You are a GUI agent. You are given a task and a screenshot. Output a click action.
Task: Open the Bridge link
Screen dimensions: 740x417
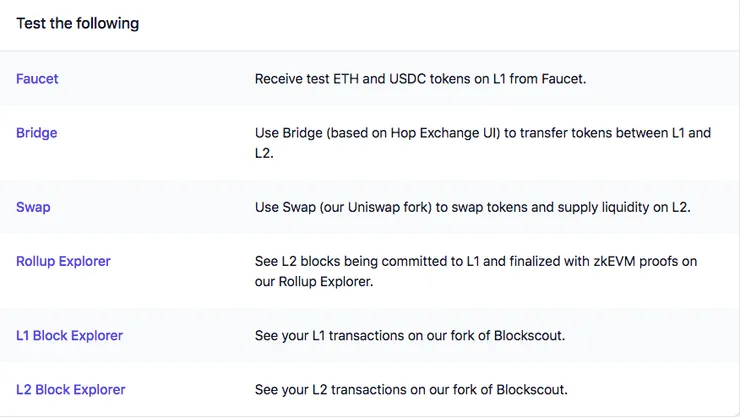(37, 133)
